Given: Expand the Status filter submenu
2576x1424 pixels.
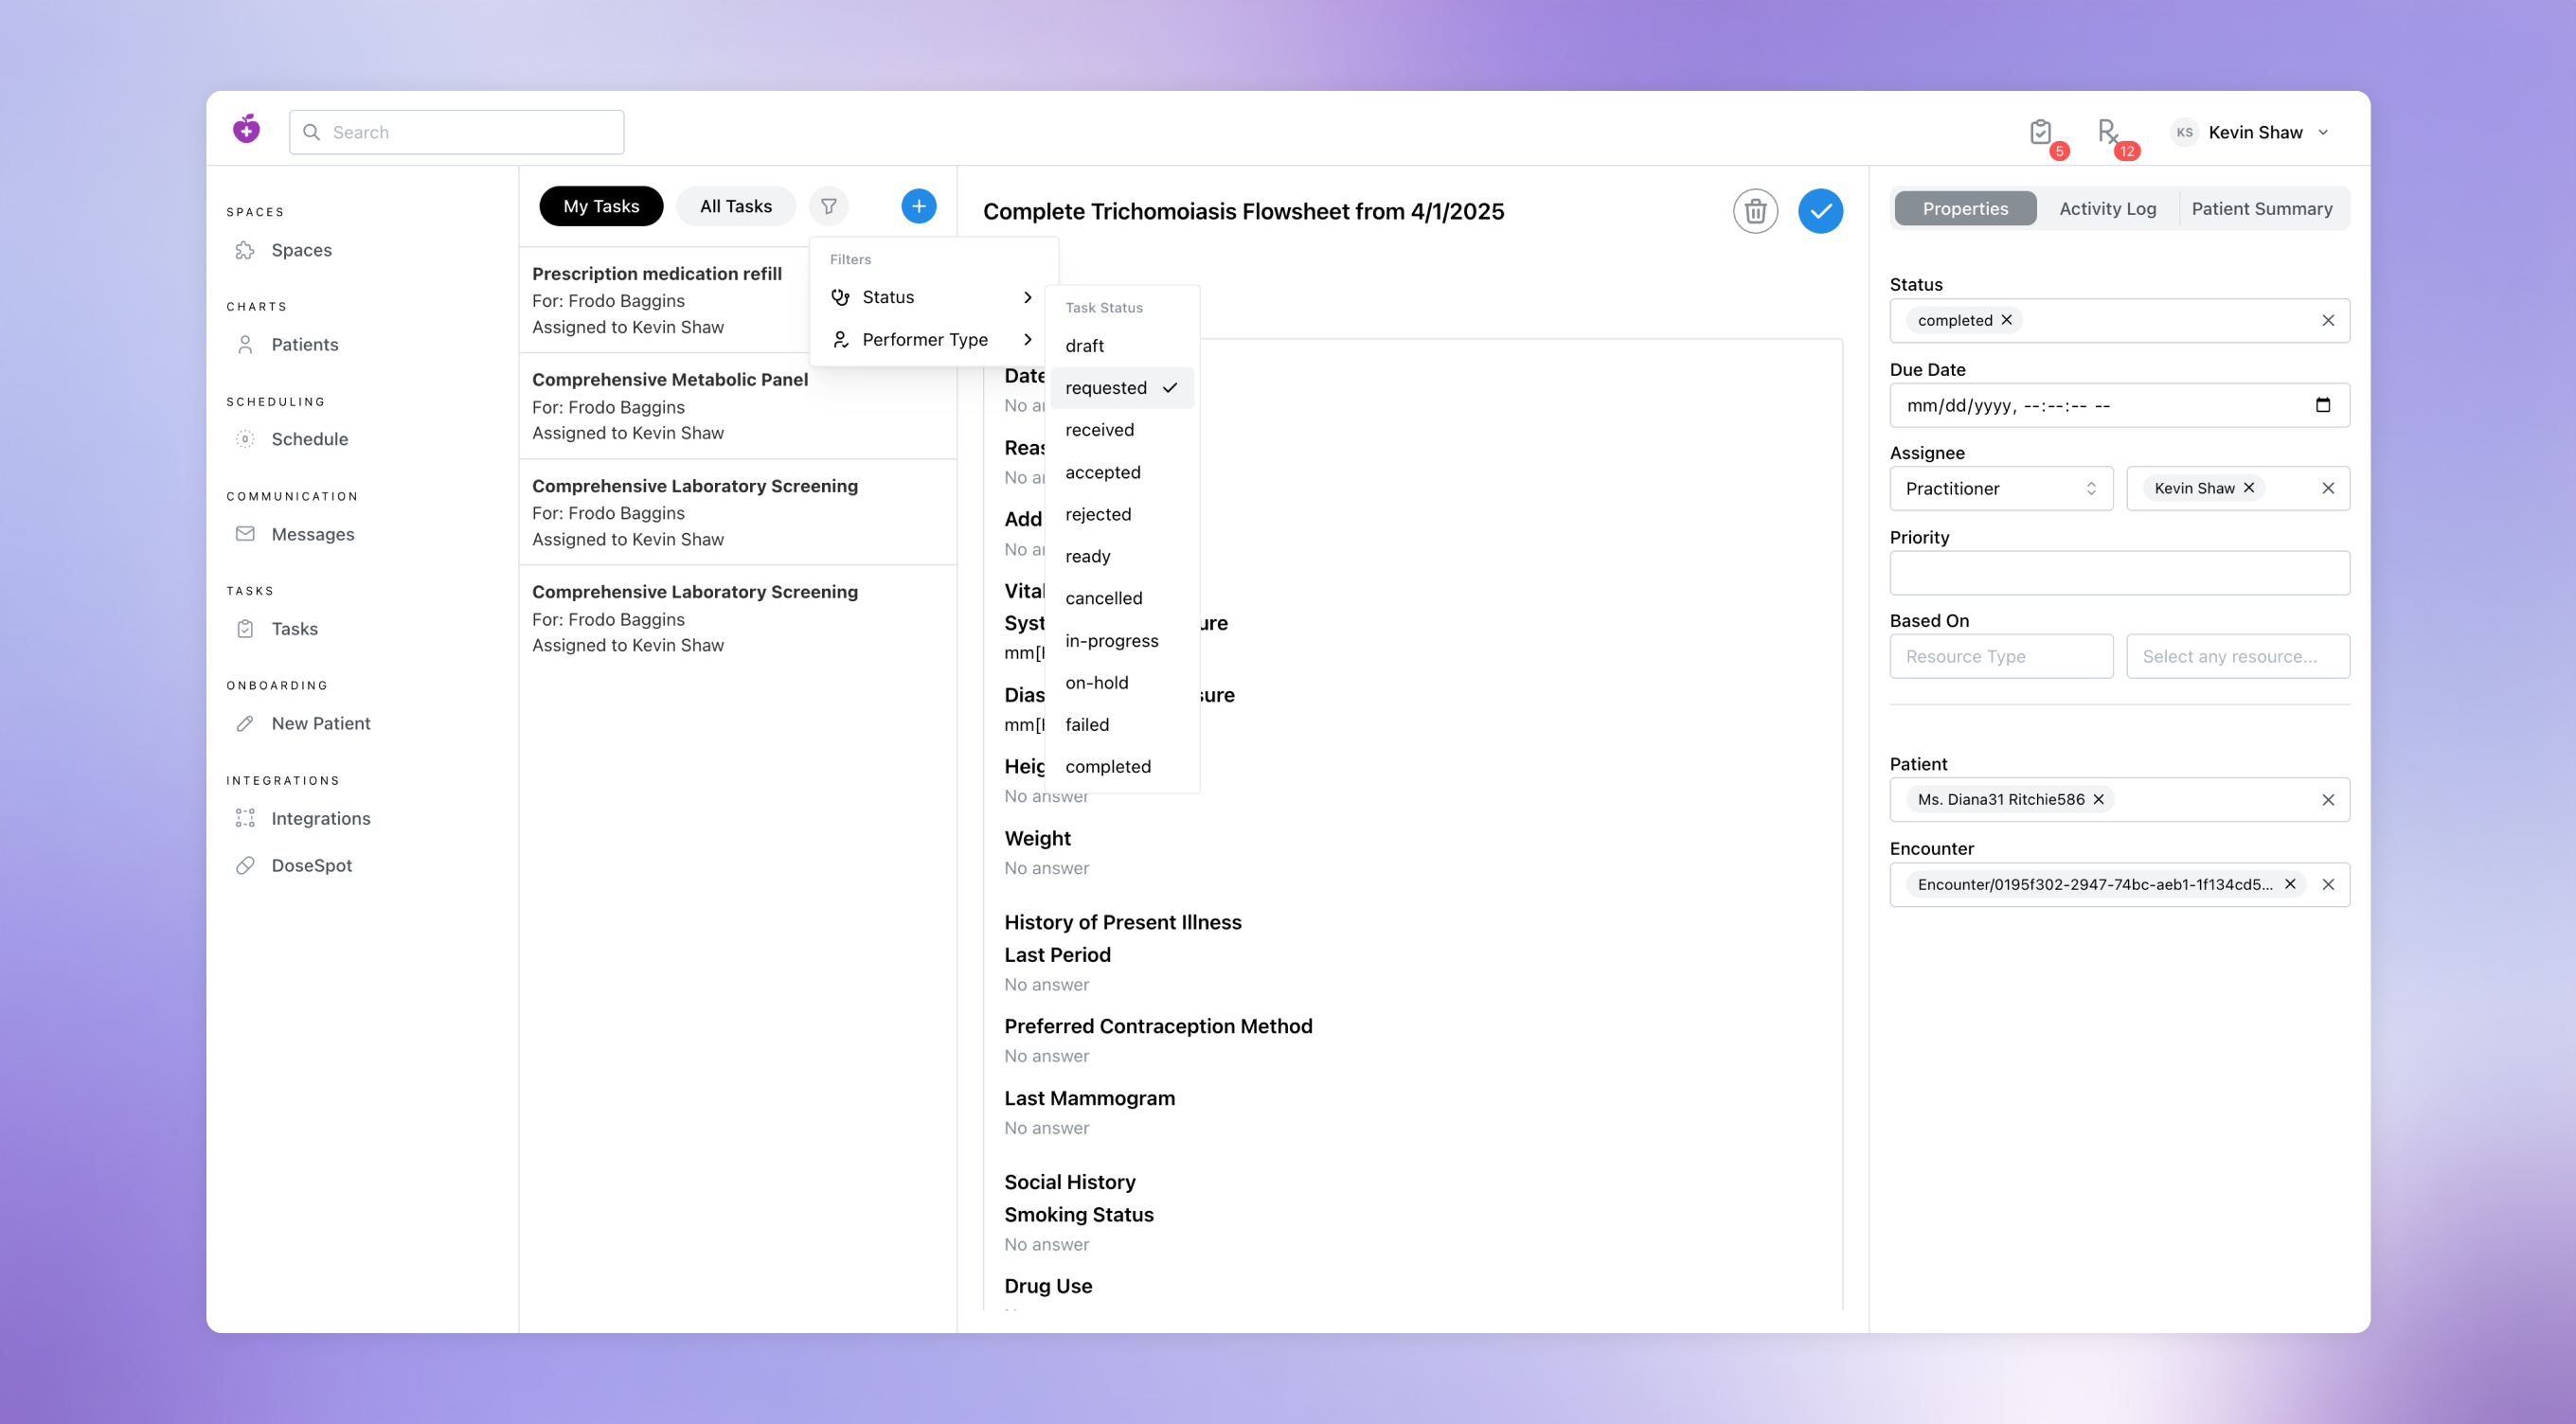Looking at the screenshot, I should 932,297.
